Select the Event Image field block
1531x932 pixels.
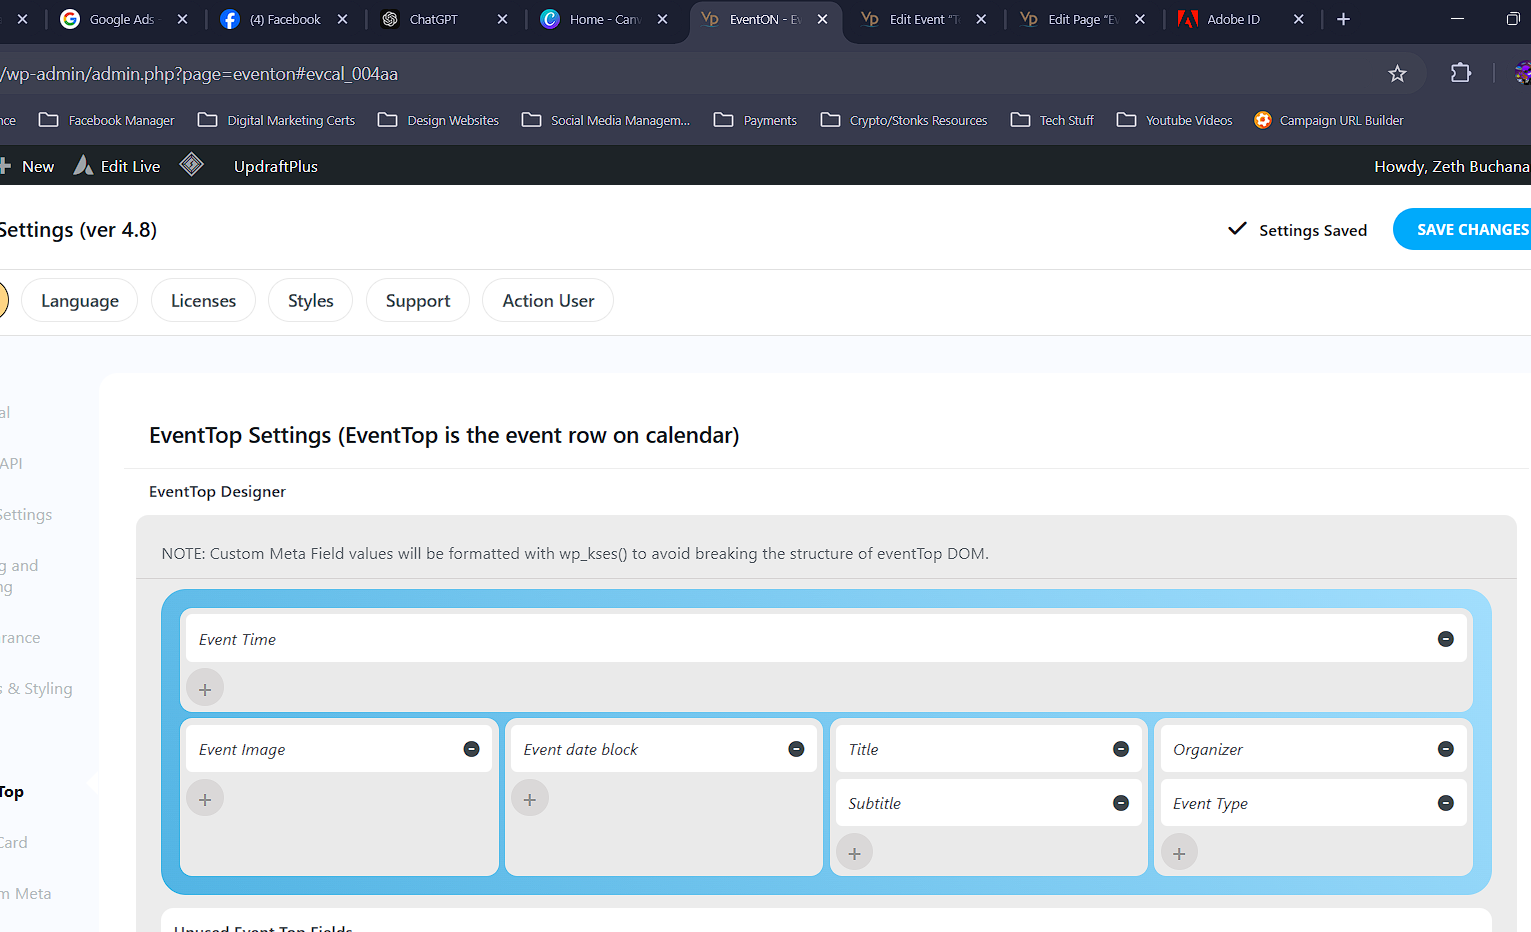point(339,749)
